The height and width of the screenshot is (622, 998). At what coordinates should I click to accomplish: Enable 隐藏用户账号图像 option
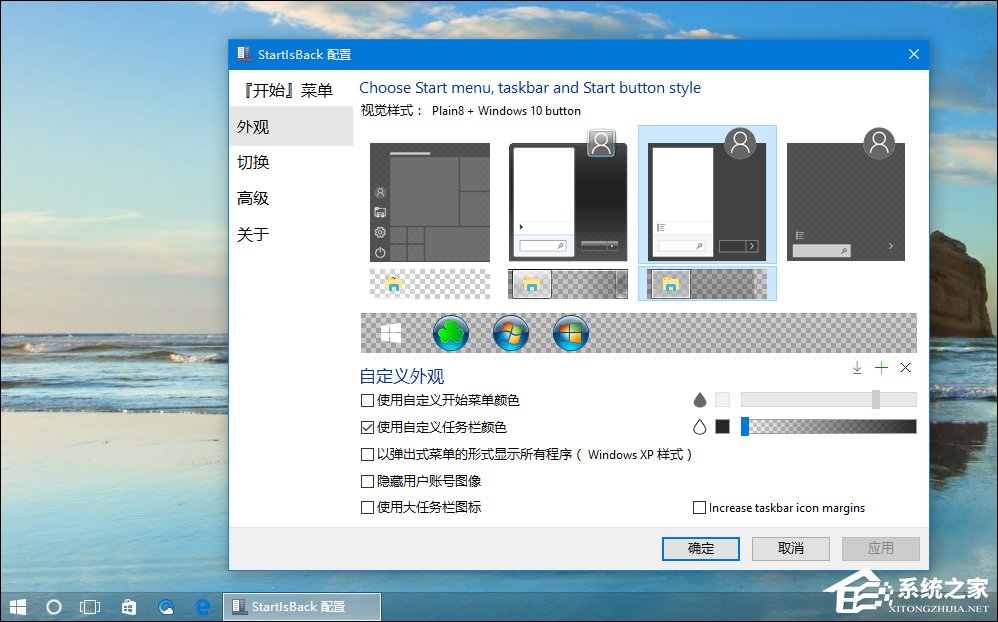click(x=368, y=481)
